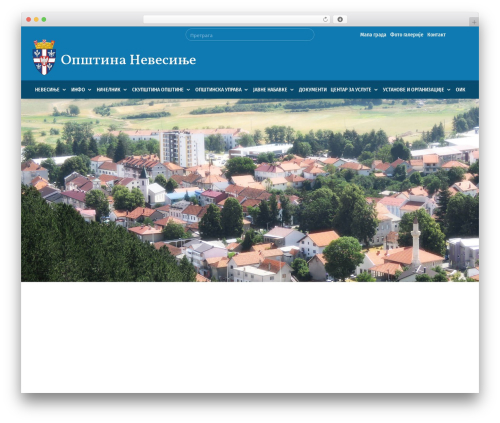Image resolution: width=500 pixels, height=423 pixels.
Task: Expand the НАЧЕЛНИК menu arrow
Action: click(x=125, y=90)
